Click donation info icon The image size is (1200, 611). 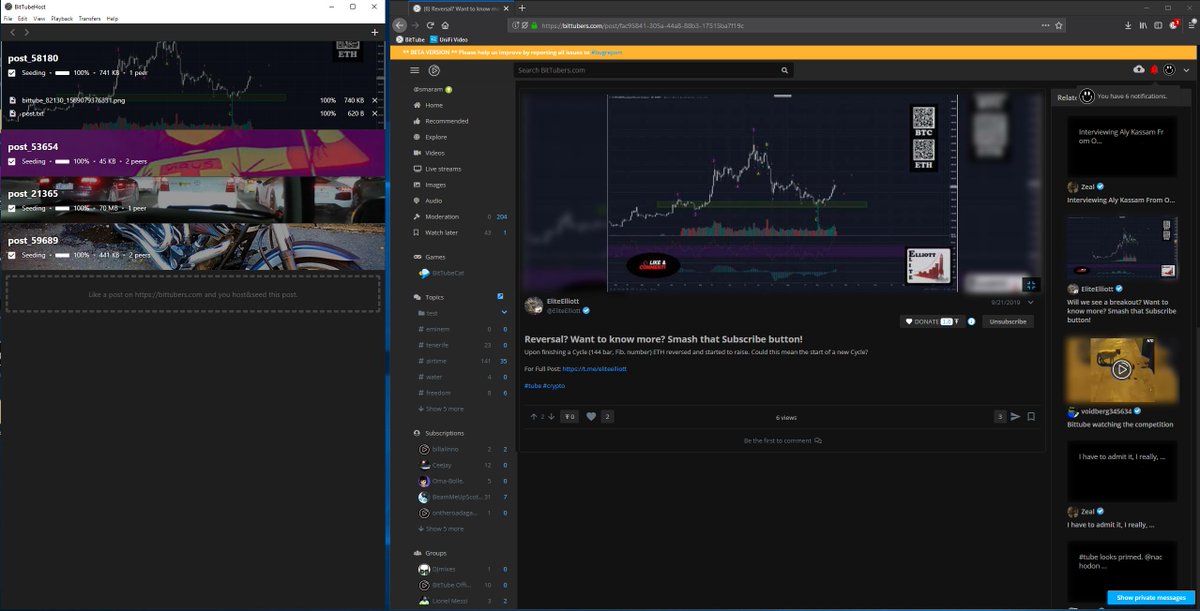point(971,321)
